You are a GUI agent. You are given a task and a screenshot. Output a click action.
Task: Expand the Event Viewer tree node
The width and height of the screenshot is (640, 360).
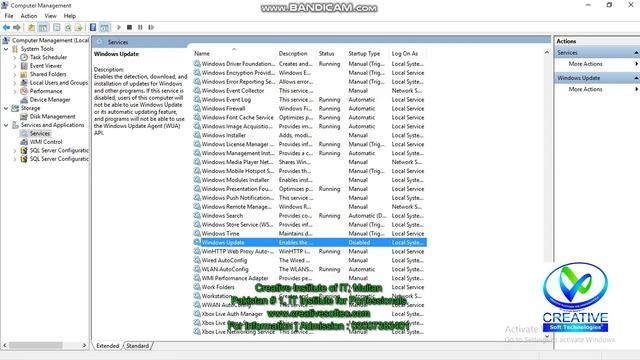click(x=15, y=66)
